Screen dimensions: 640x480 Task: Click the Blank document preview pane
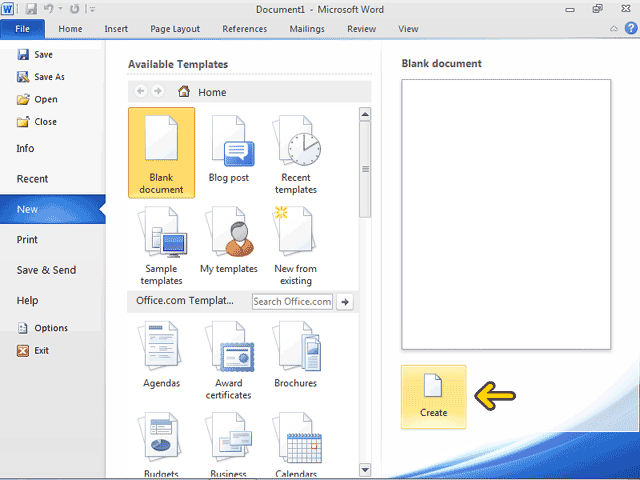[506, 214]
